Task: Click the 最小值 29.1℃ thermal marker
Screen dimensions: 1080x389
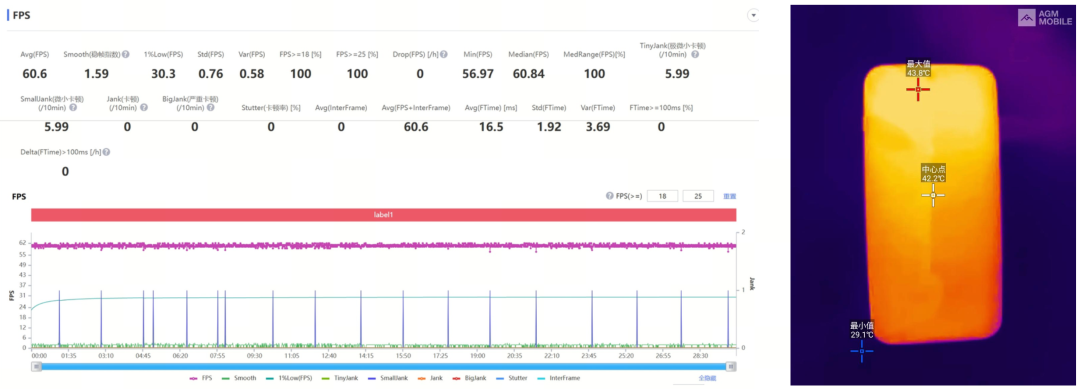Action: pyautogui.click(x=862, y=351)
